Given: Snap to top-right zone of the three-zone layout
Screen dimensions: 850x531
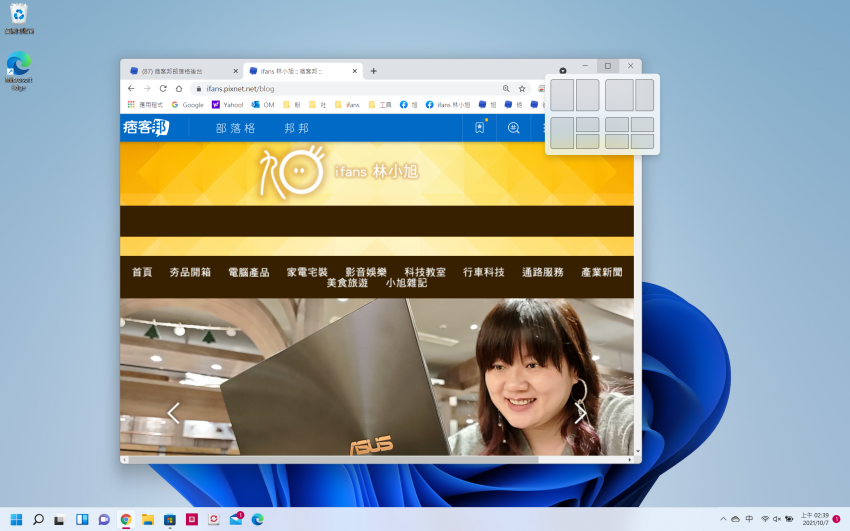Looking at the screenshot, I should pyautogui.click(x=587, y=125).
